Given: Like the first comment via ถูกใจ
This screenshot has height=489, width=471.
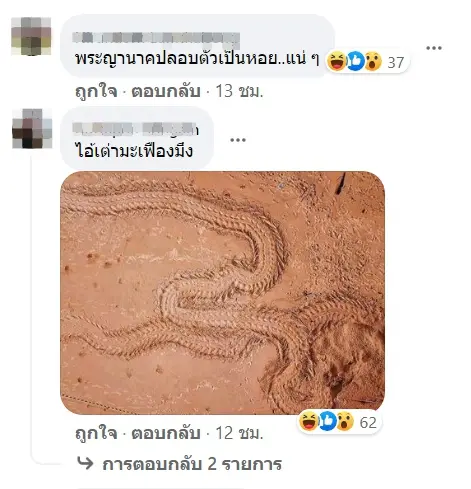Looking at the screenshot, I should (96, 91).
